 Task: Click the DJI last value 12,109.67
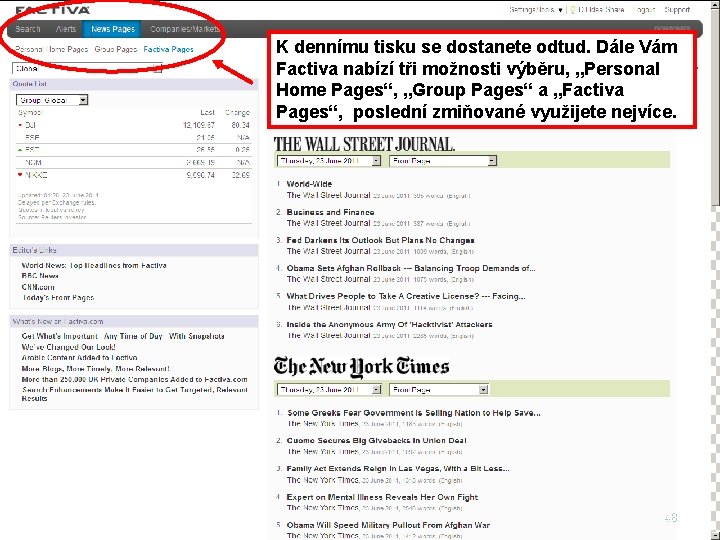point(199,125)
